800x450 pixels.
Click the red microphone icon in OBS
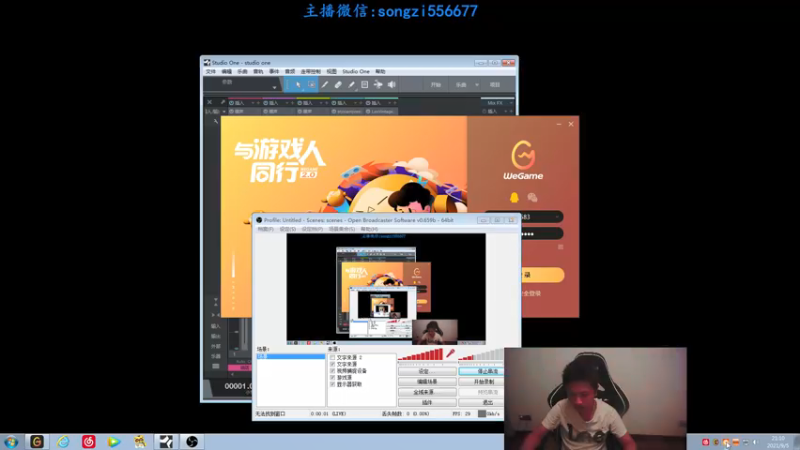(x=451, y=353)
